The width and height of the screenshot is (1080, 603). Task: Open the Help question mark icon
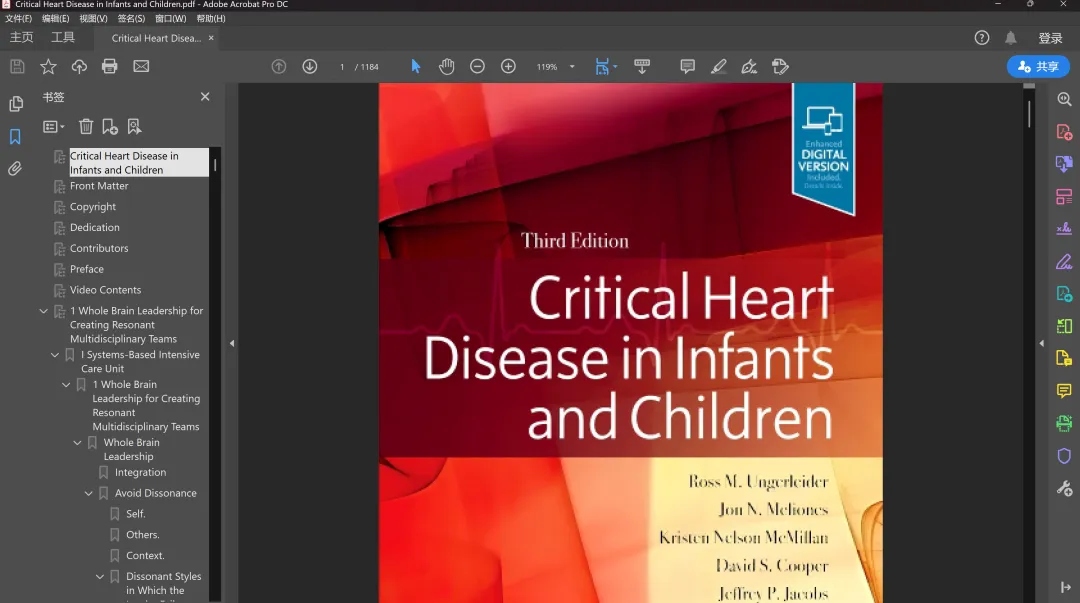click(x=982, y=38)
